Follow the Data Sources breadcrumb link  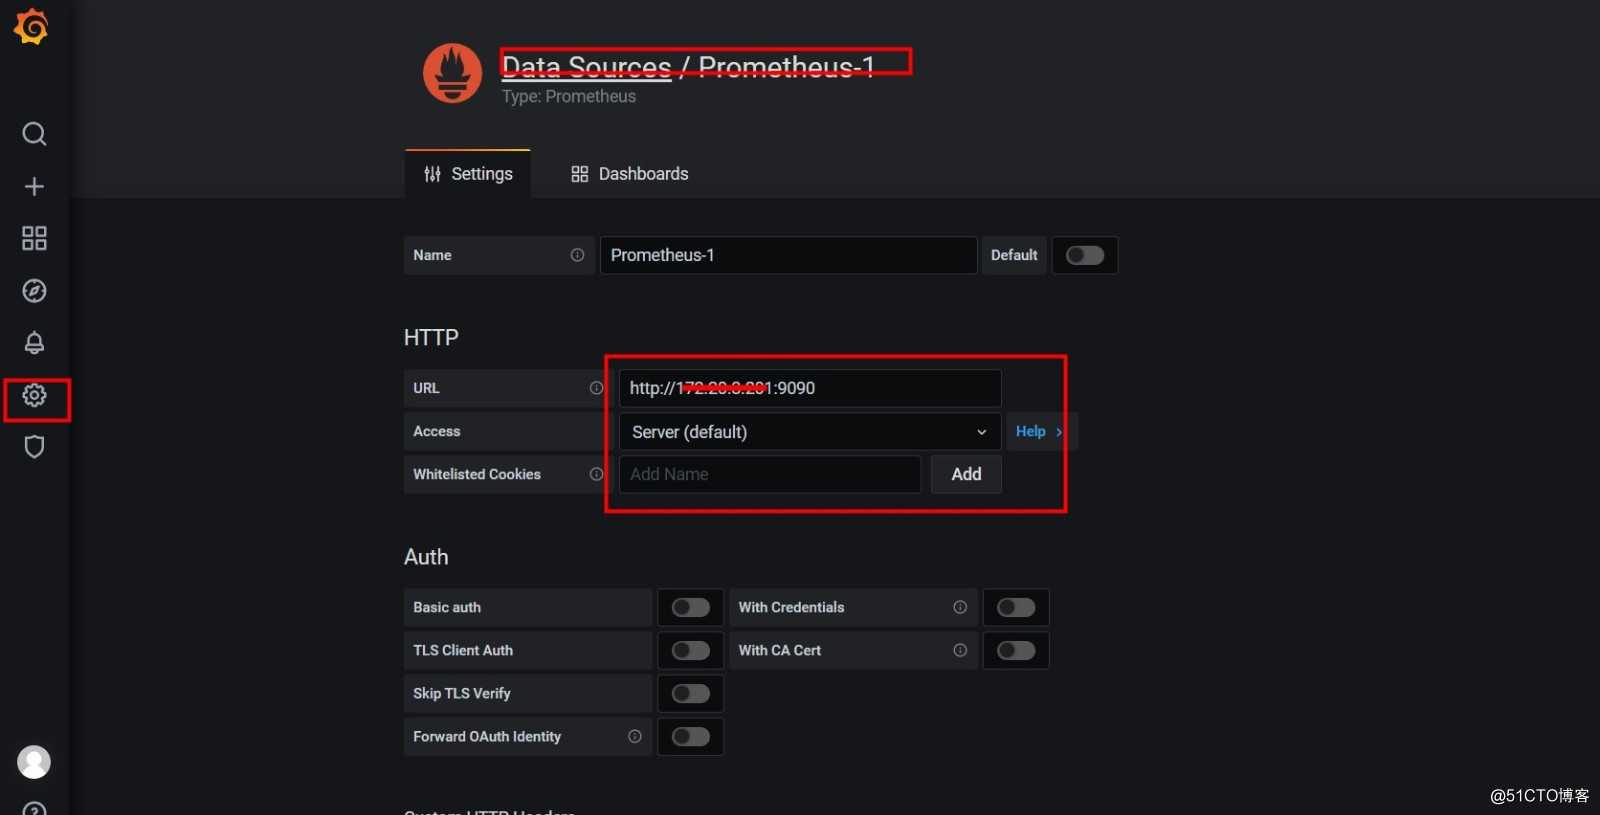587,67
